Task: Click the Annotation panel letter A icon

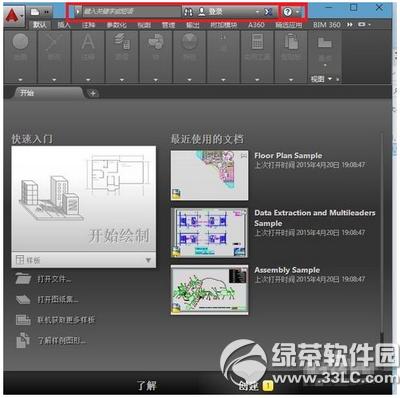Action: [88, 42]
